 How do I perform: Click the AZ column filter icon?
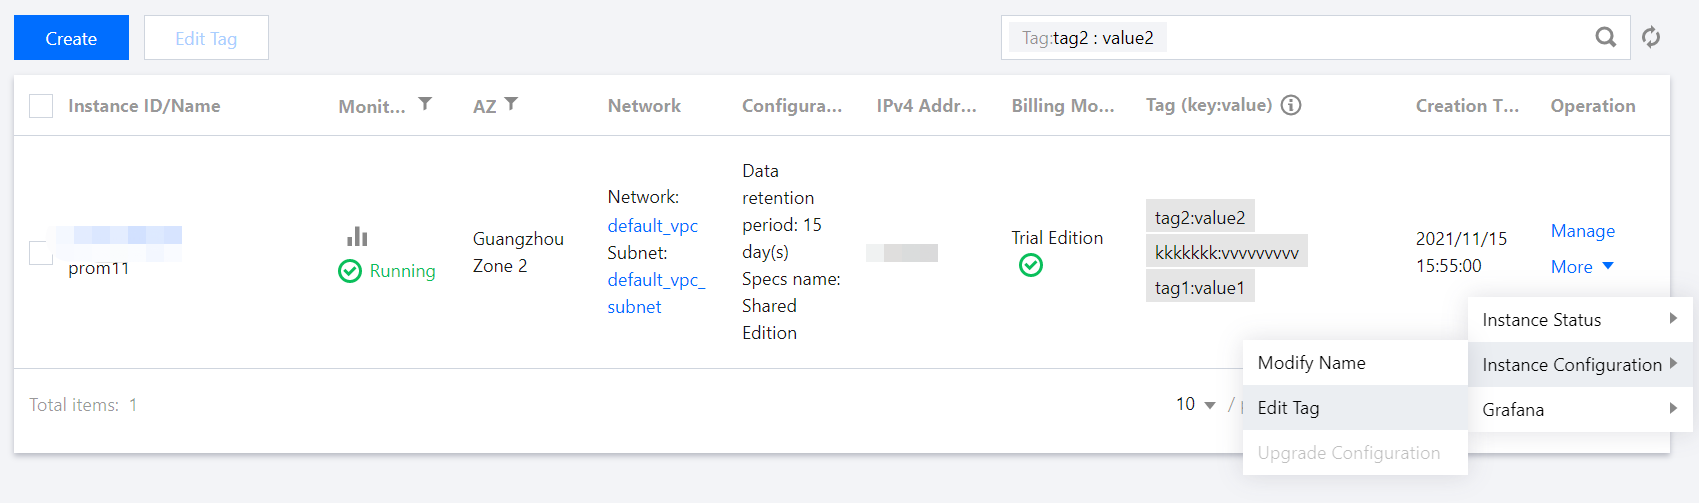point(511,104)
